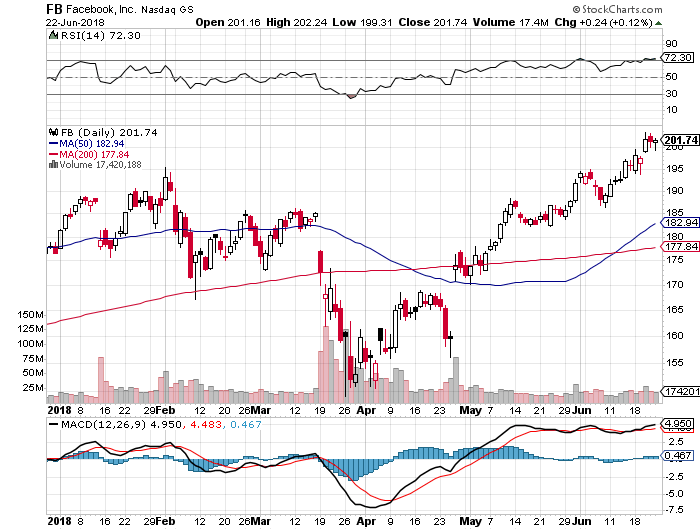Click the green up-arrow beside Chg
This screenshot has width=700, height=530.
(658, 23)
